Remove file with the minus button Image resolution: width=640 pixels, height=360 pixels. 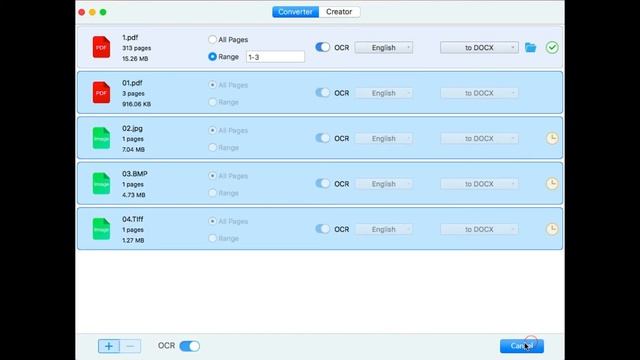(x=130, y=346)
